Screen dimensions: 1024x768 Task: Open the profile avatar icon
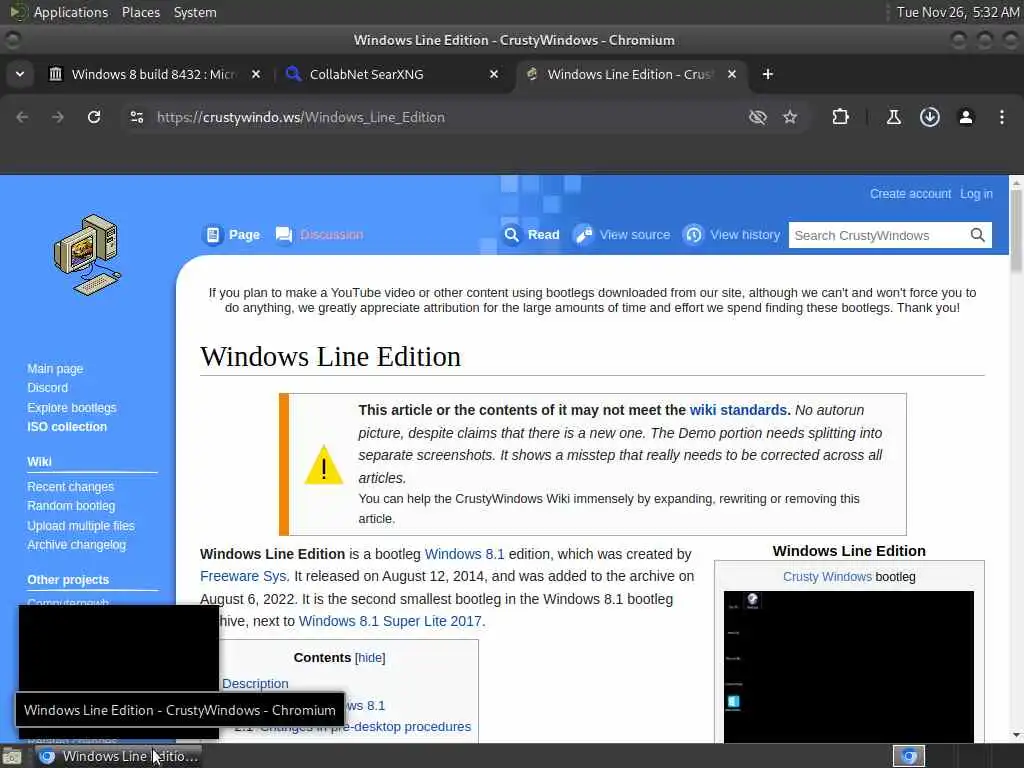tap(966, 118)
